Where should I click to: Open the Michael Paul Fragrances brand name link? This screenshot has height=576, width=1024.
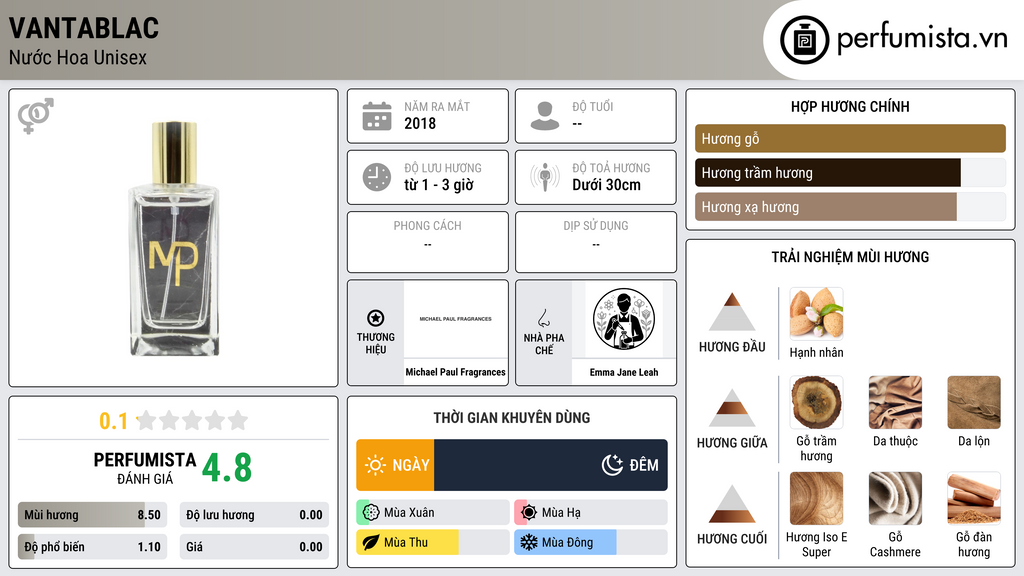456,372
